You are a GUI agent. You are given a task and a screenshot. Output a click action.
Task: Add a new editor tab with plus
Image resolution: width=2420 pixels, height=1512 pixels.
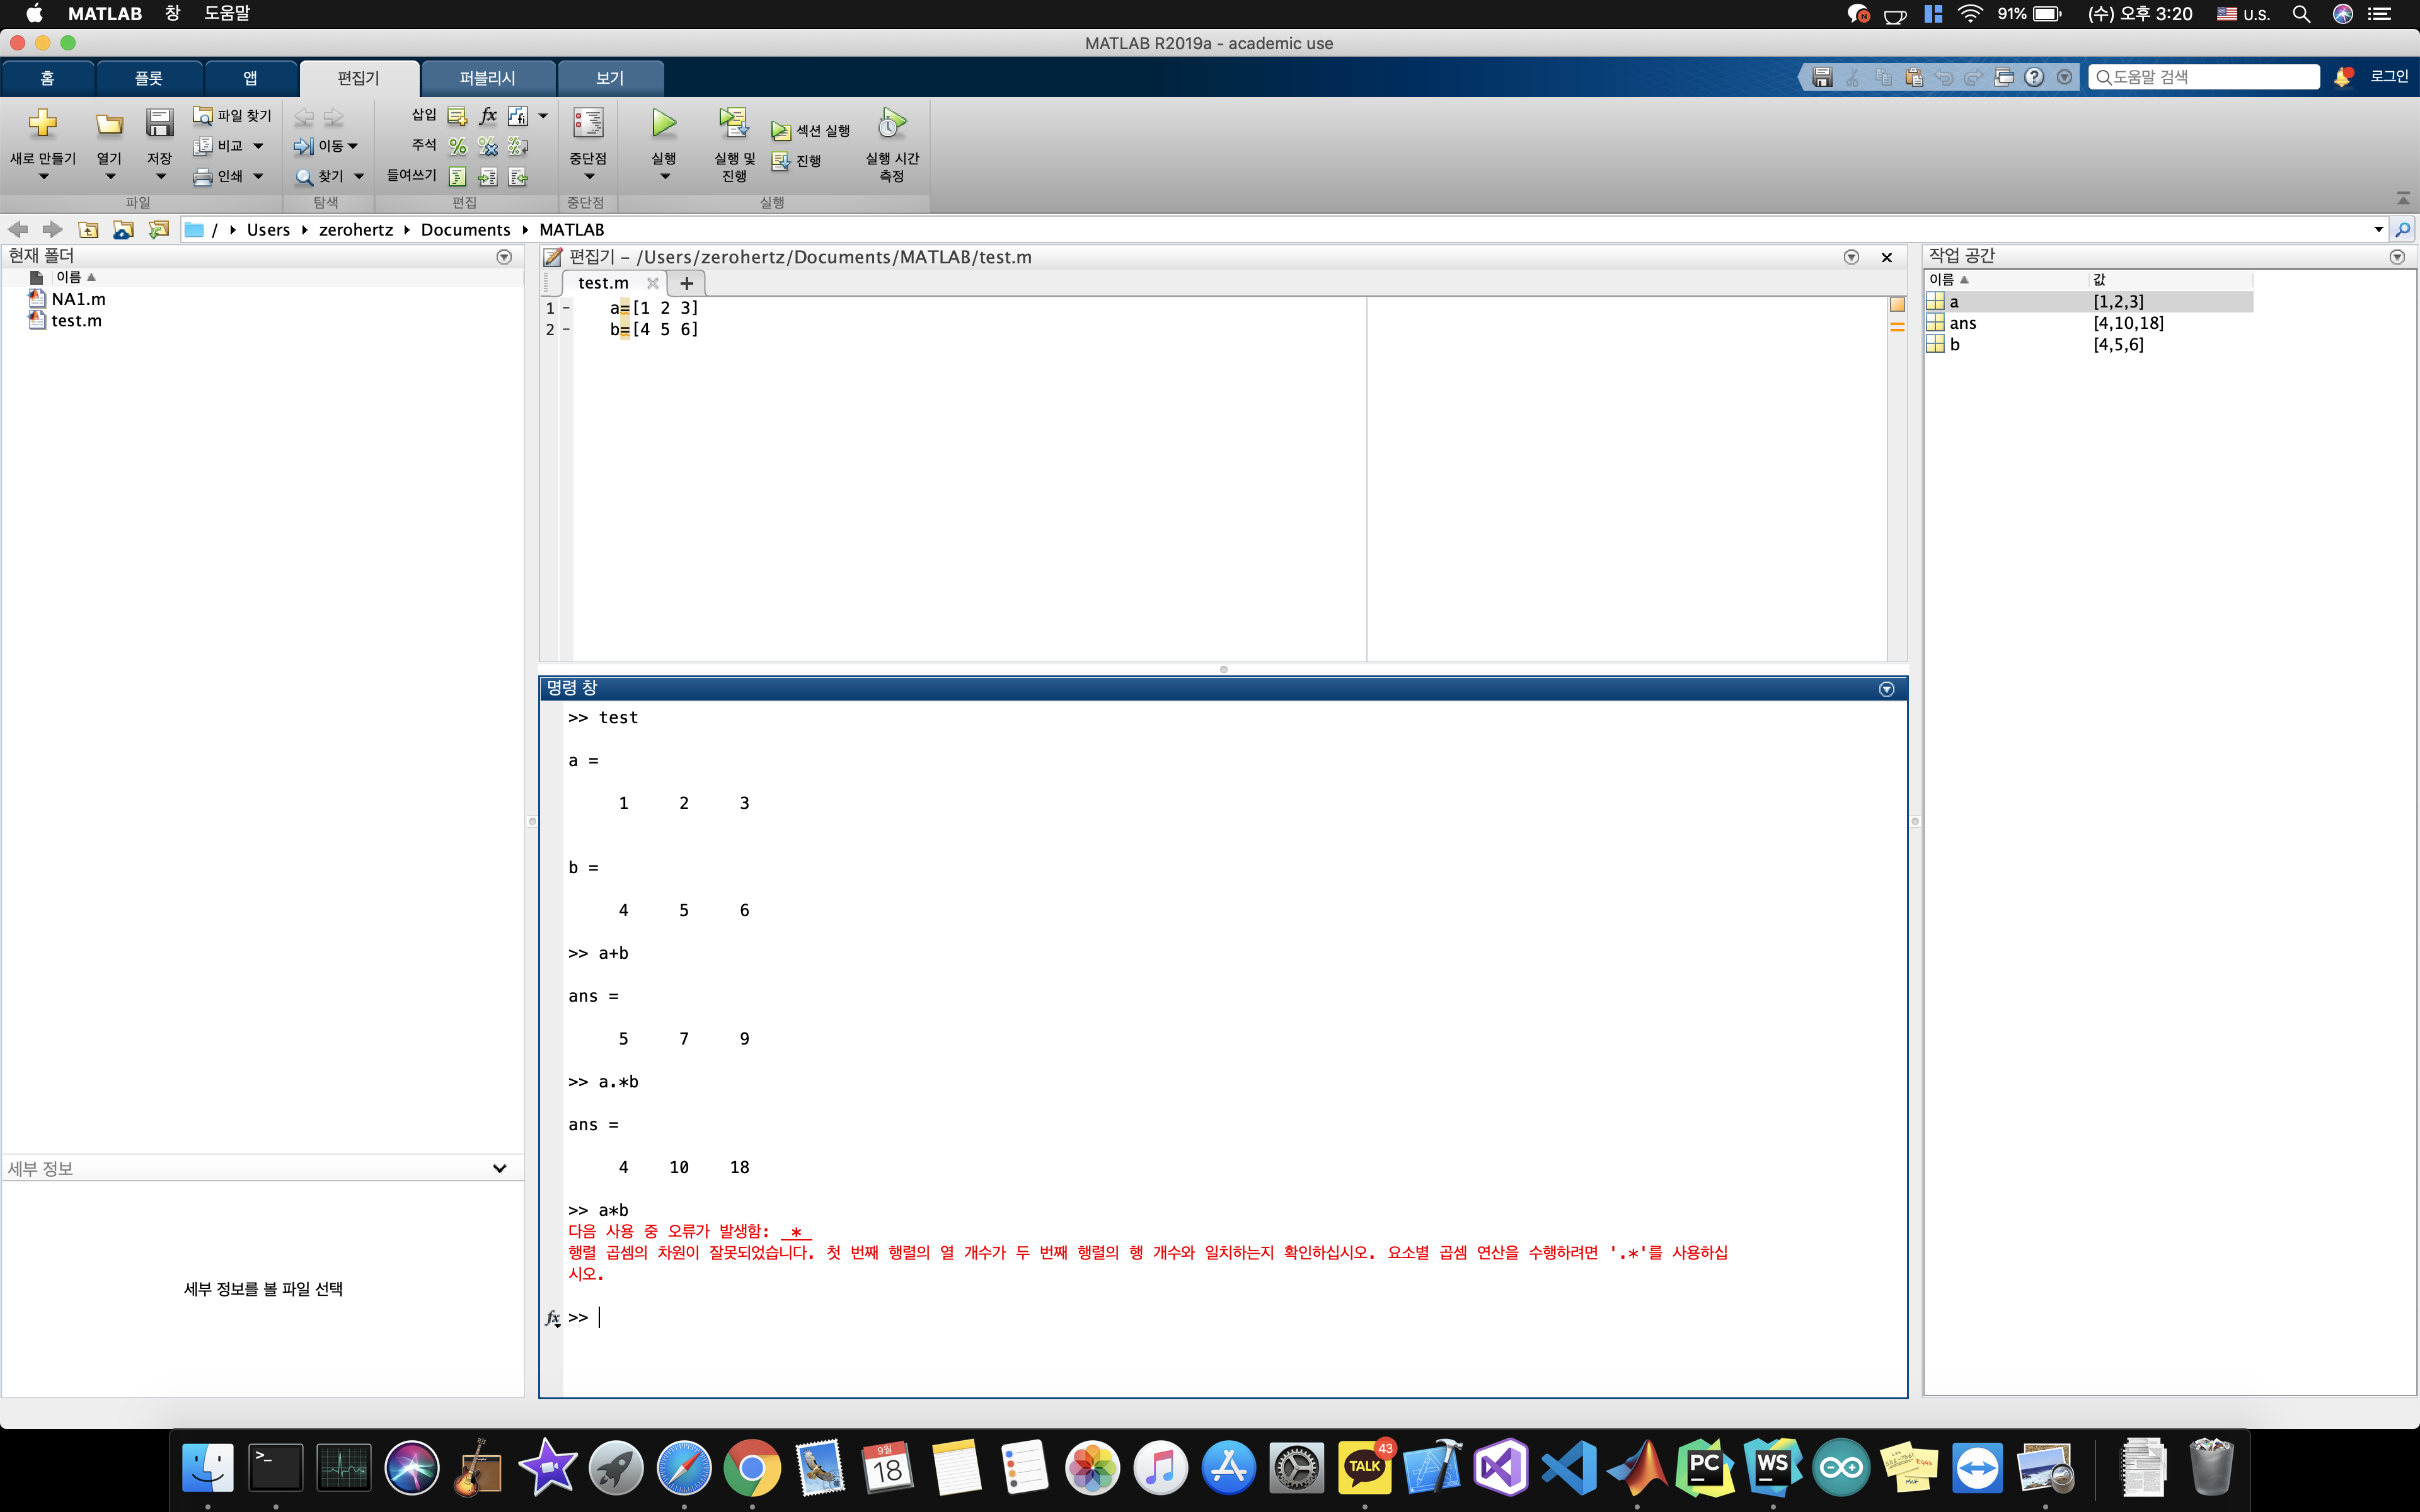pyautogui.click(x=687, y=283)
